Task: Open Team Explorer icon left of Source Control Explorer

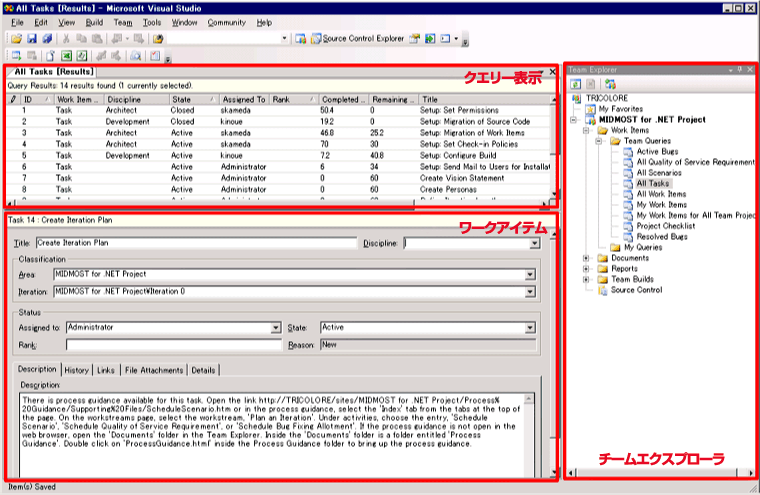Action: [301, 39]
